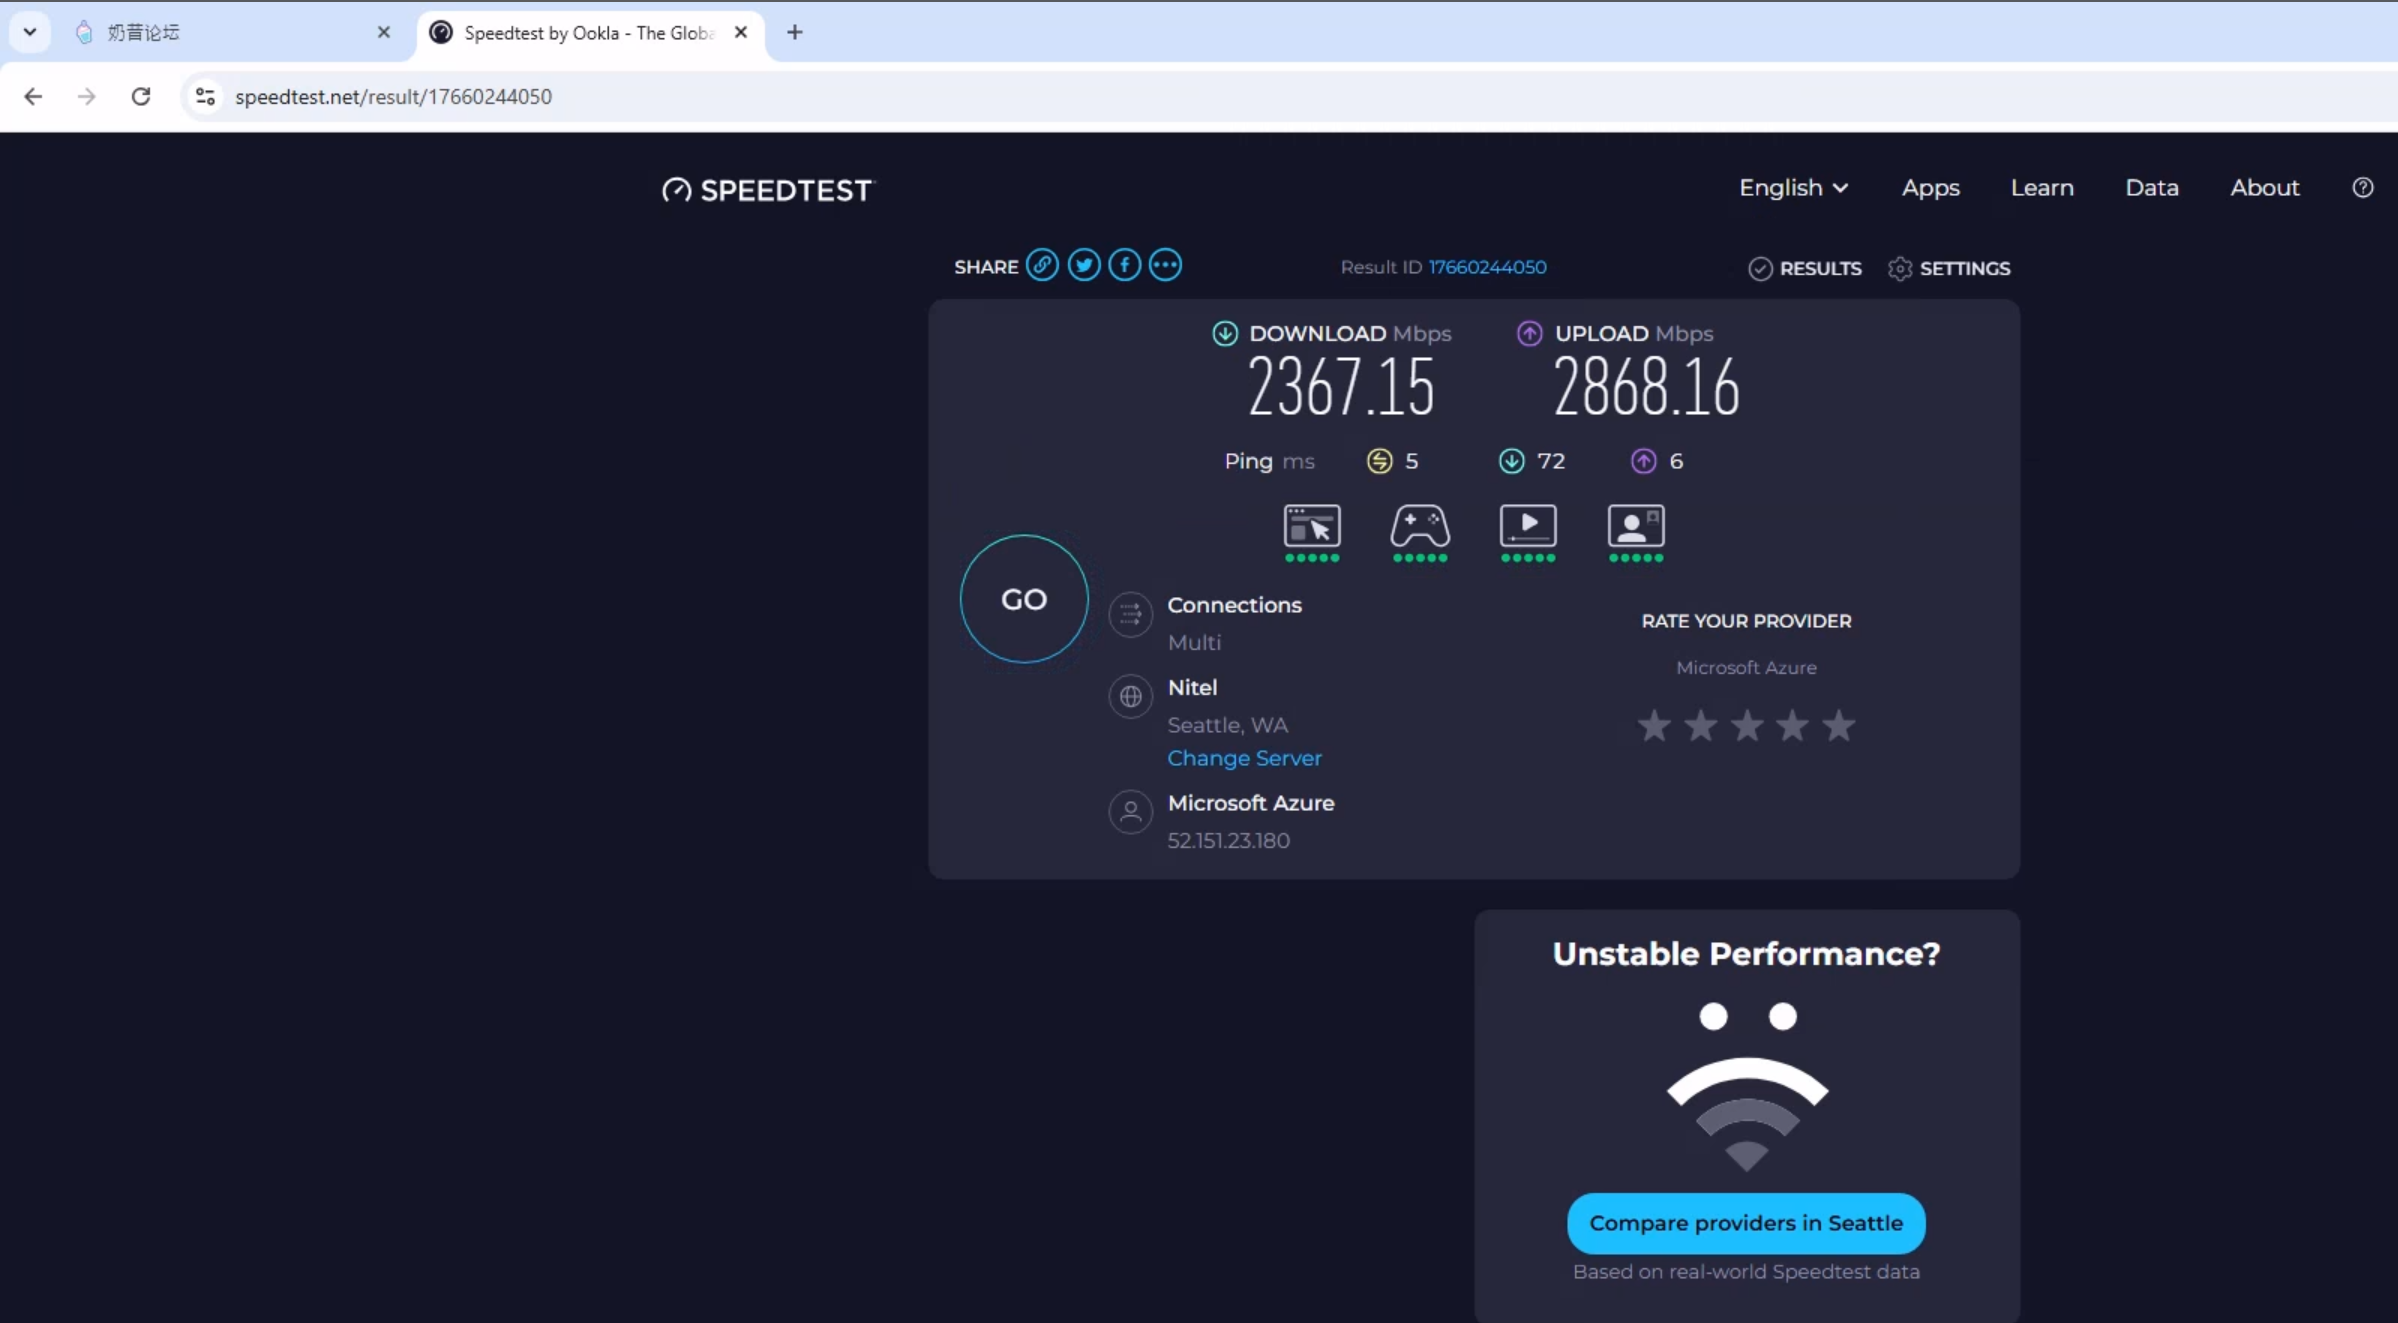
Task: Open the help question mark icon
Action: (2363, 188)
